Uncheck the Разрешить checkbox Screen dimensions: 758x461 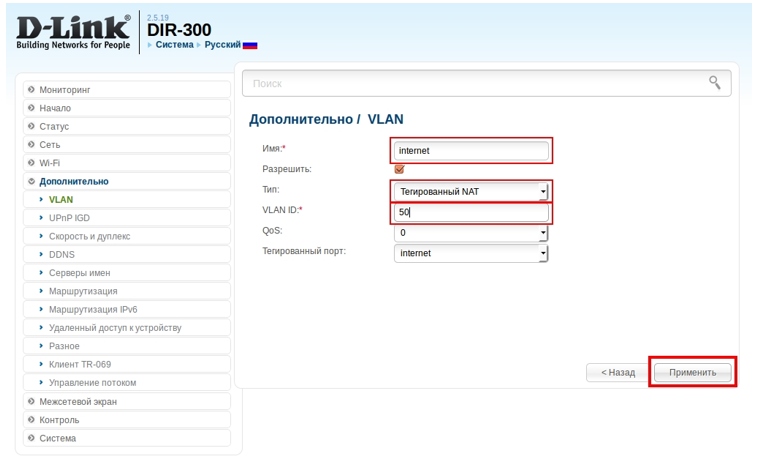(400, 169)
